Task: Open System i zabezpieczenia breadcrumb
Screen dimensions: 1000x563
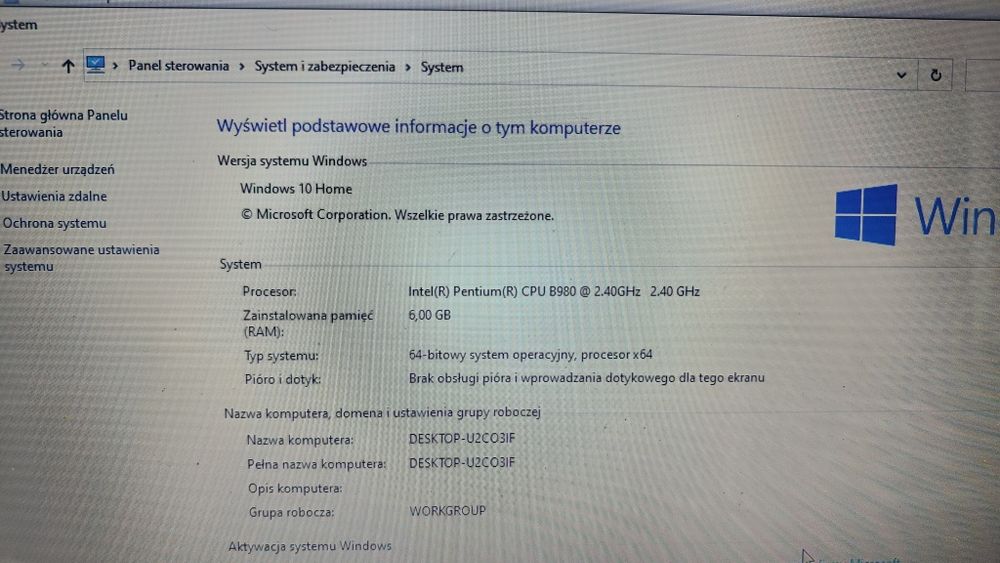Action: click(325, 66)
